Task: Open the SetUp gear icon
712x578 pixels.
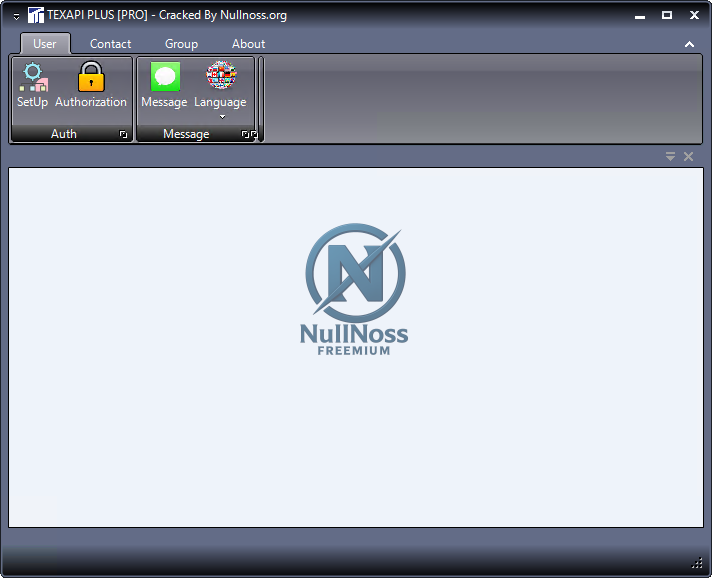Action: 32,77
